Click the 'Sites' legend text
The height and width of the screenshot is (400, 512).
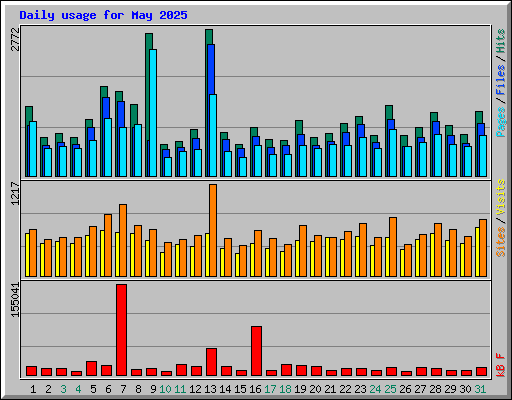501,242
